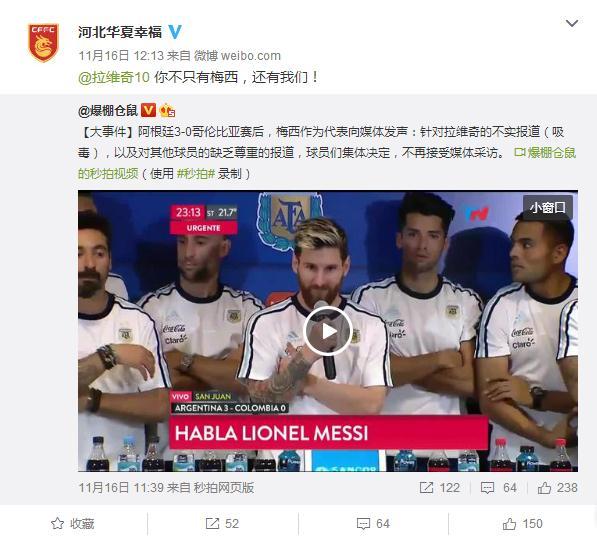Click 收藏 star to favorite post
597x542 pixels.
tap(72, 524)
